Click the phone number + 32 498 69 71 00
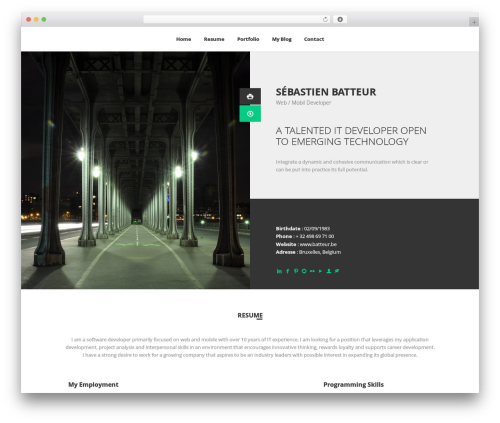The image size is (500, 423). point(315,236)
